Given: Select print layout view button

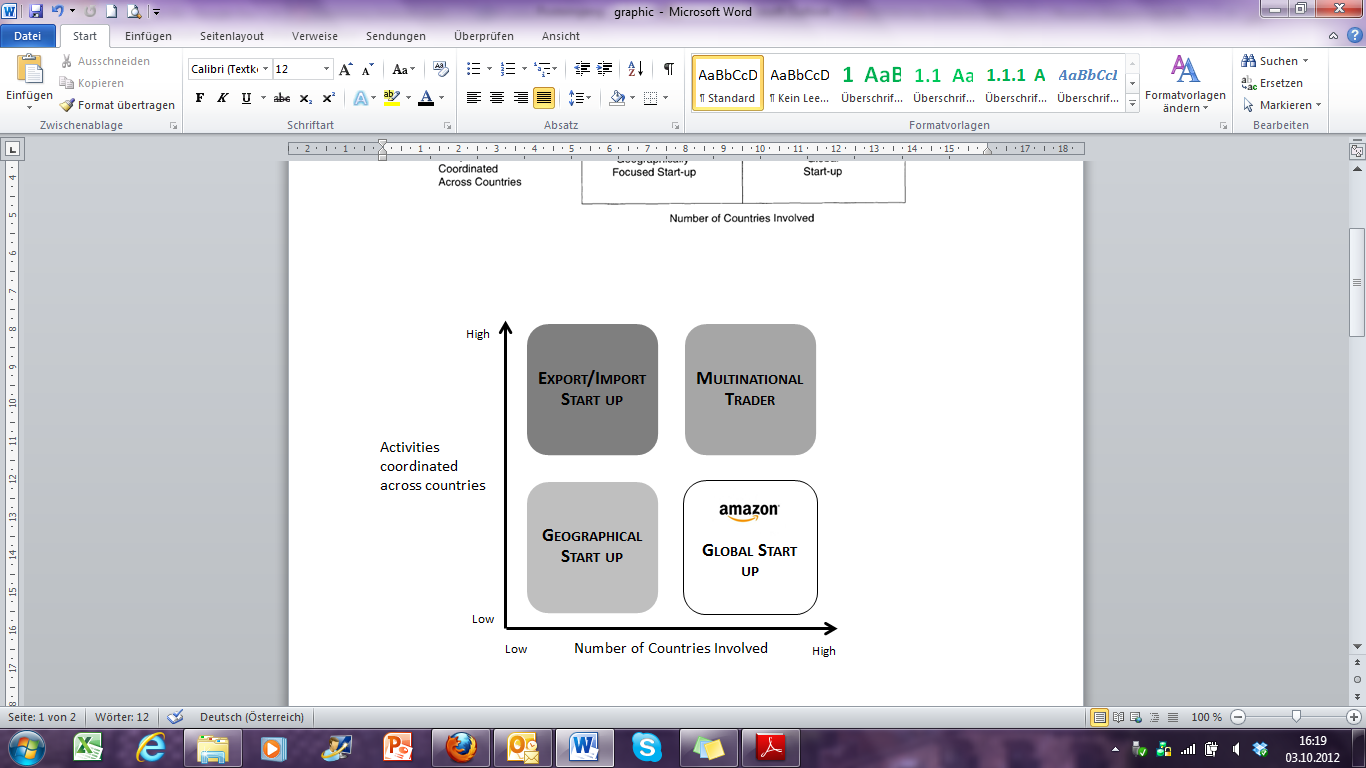Looking at the screenshot, I should point(1100,717).
